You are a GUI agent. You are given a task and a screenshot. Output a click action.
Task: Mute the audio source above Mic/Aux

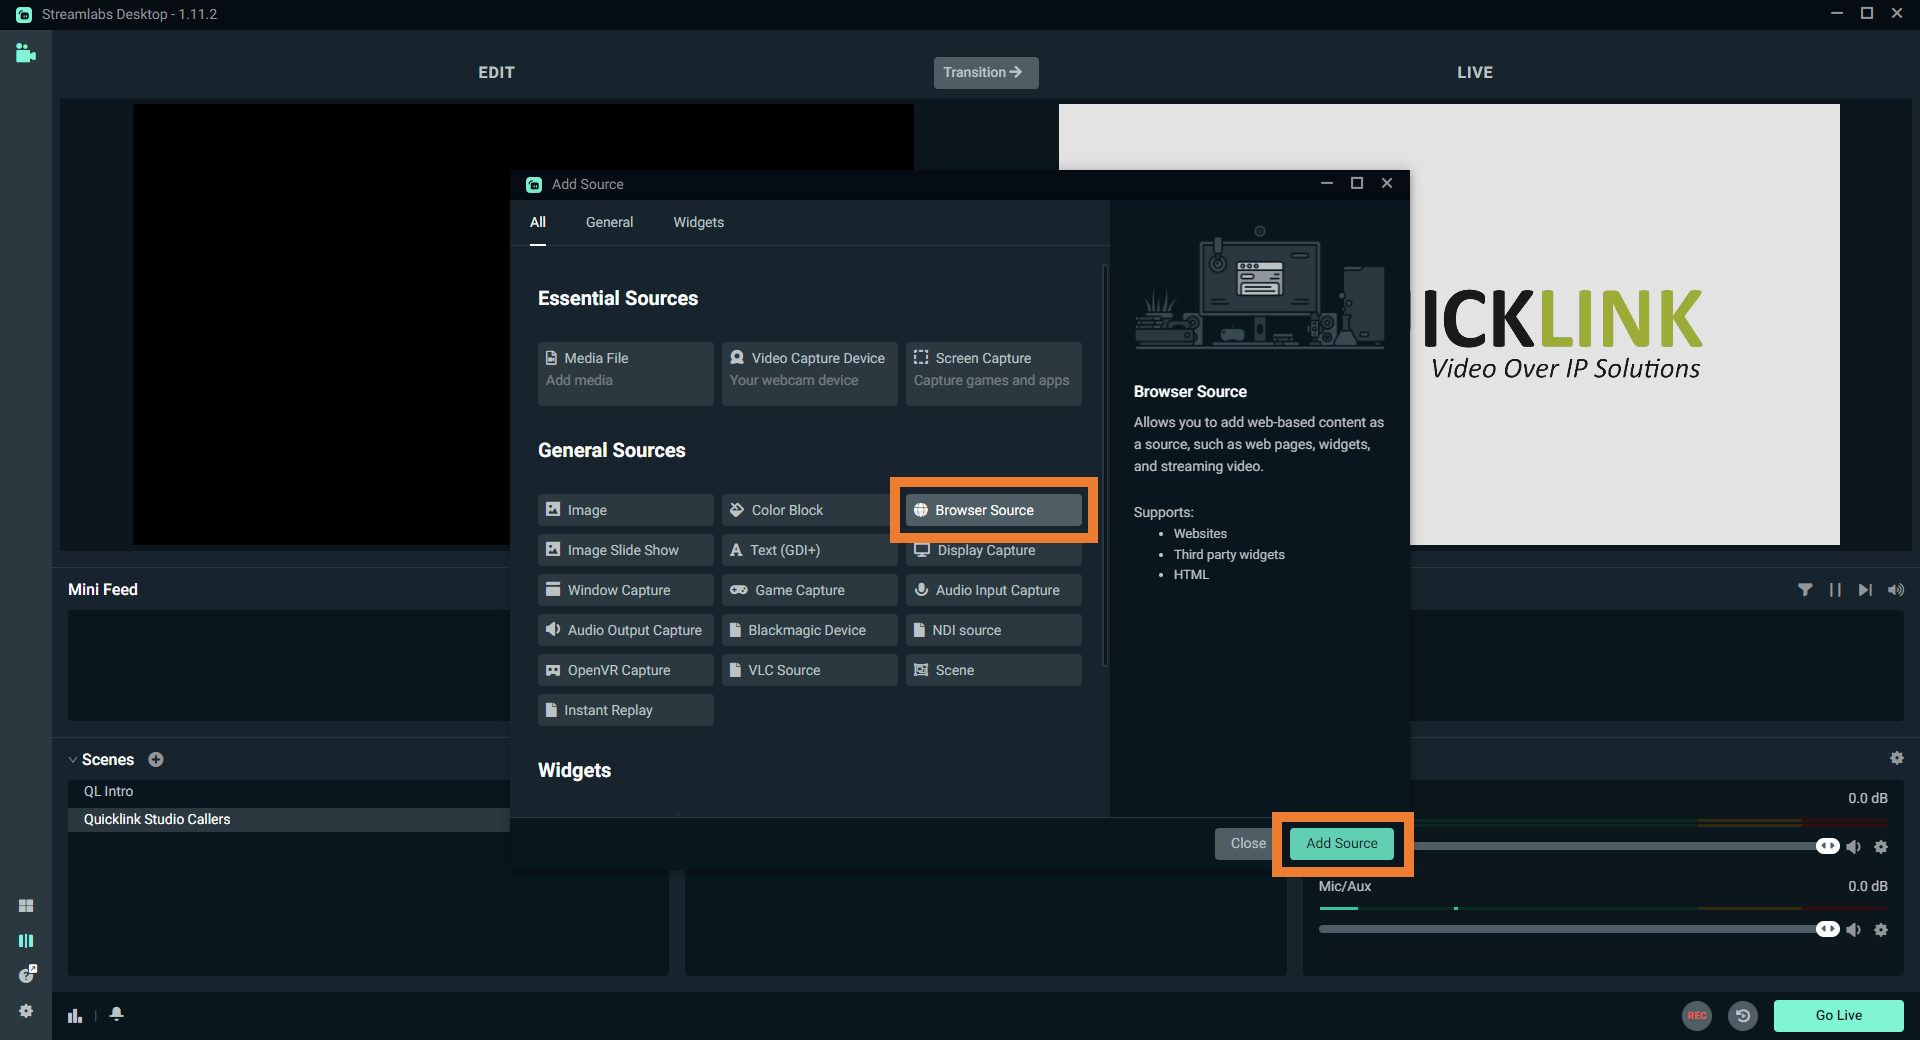pos(1854,847)
